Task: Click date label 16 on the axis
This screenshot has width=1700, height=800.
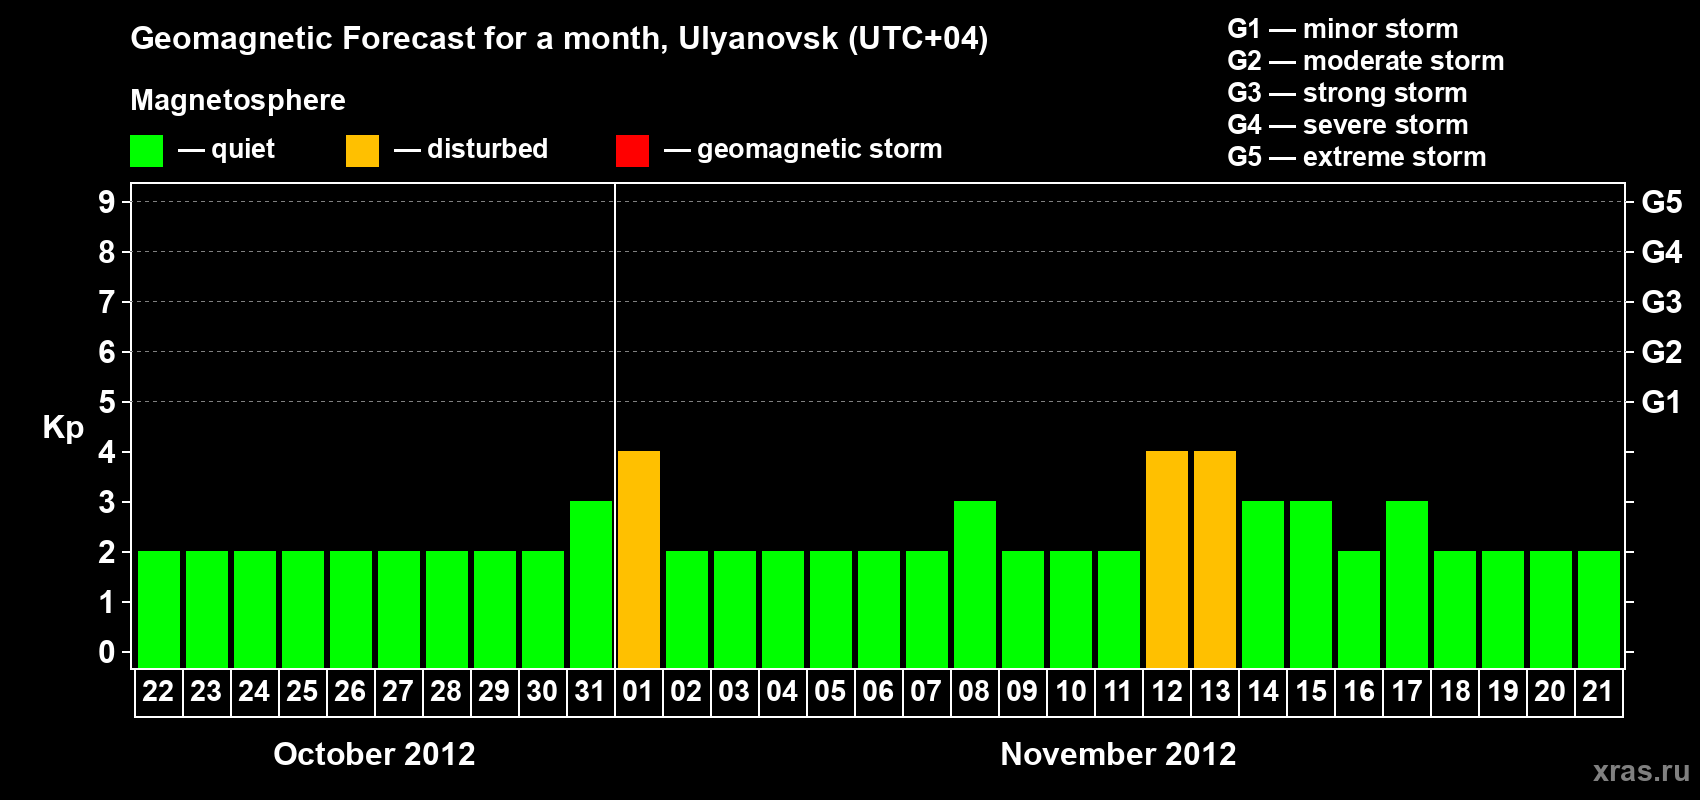Action: click(1359, 691)
